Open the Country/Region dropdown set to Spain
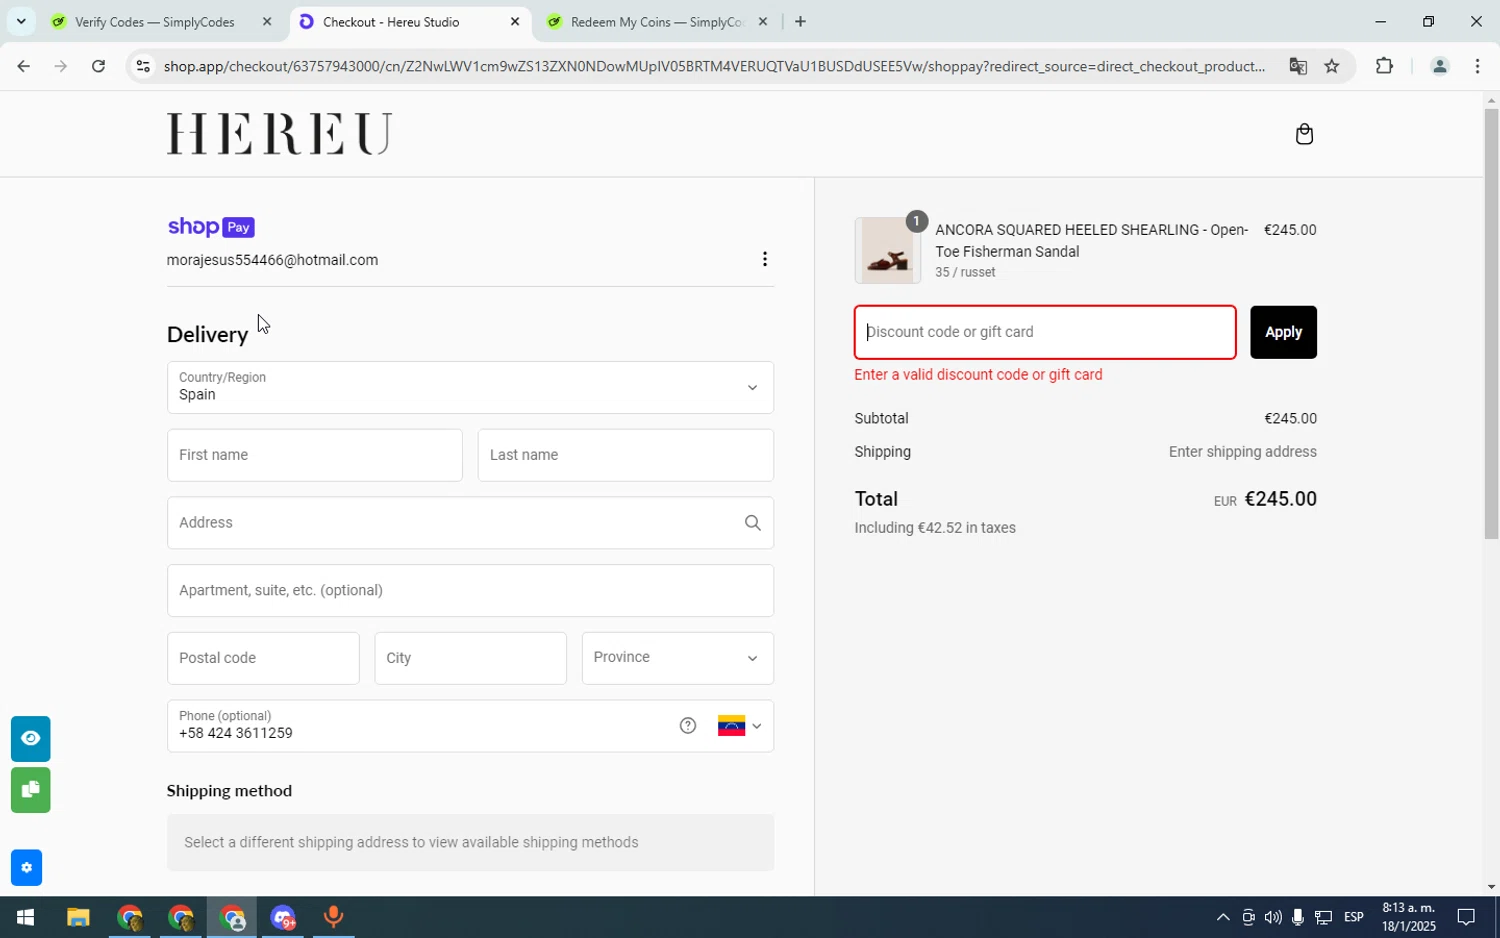Screen dimensions: 1500x938 point(470,388)
